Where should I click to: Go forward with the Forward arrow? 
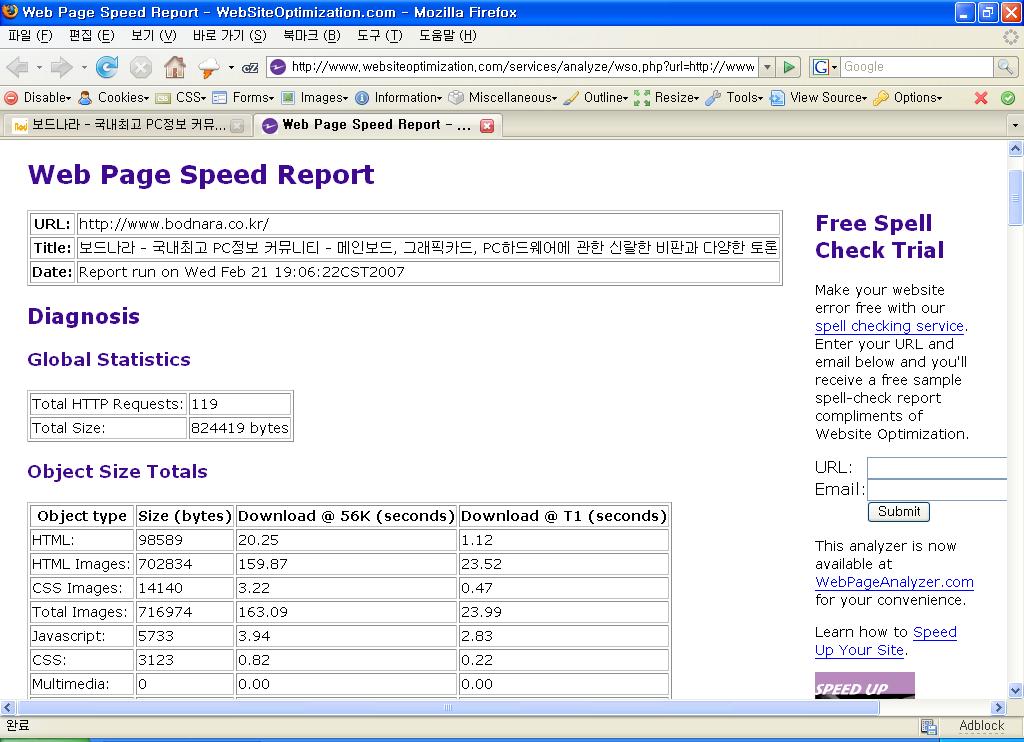(62, 67)
